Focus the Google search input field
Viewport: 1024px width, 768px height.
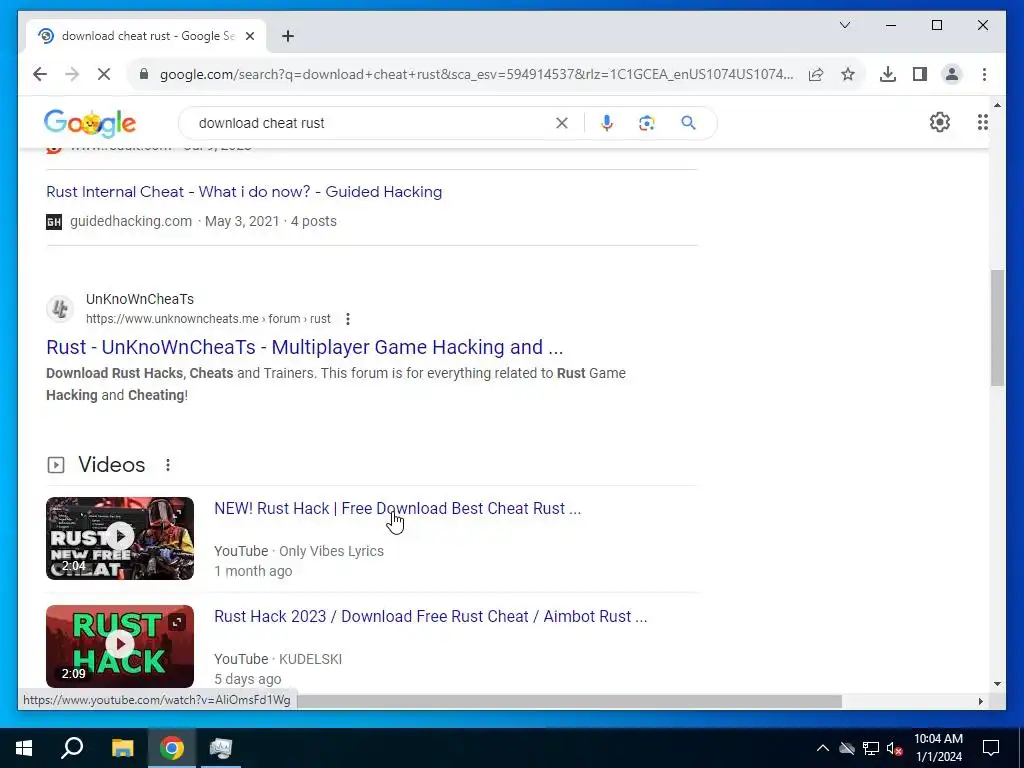click(x=372, y=123)
